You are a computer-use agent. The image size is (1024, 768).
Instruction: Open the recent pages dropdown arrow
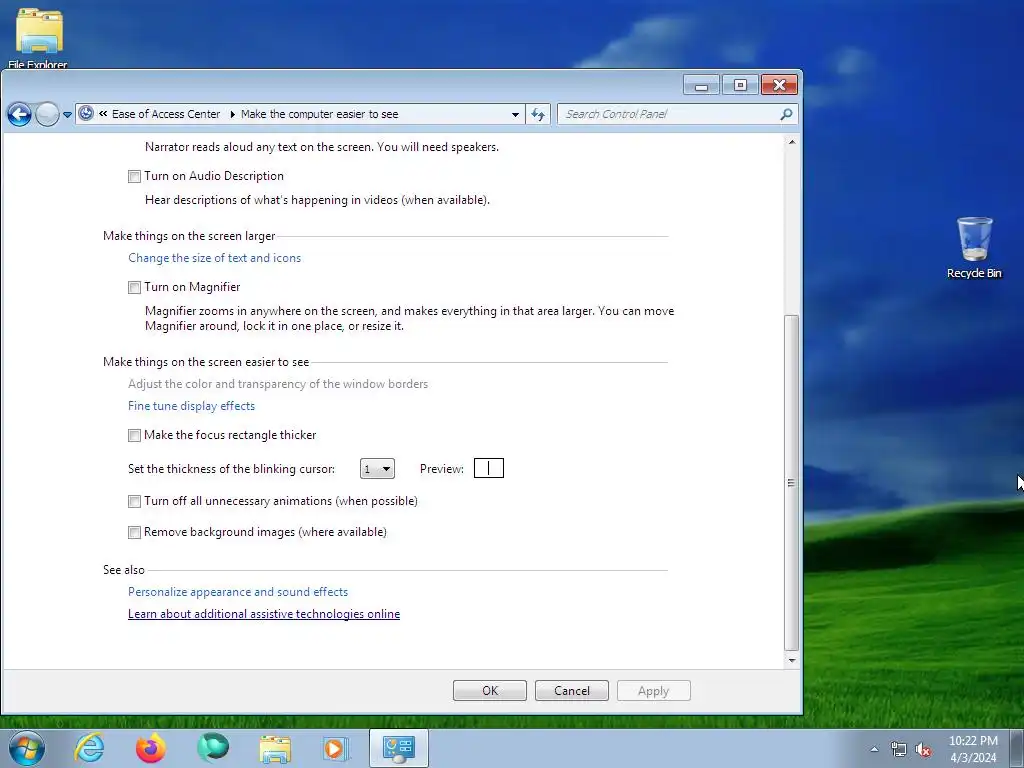point(67,115)
